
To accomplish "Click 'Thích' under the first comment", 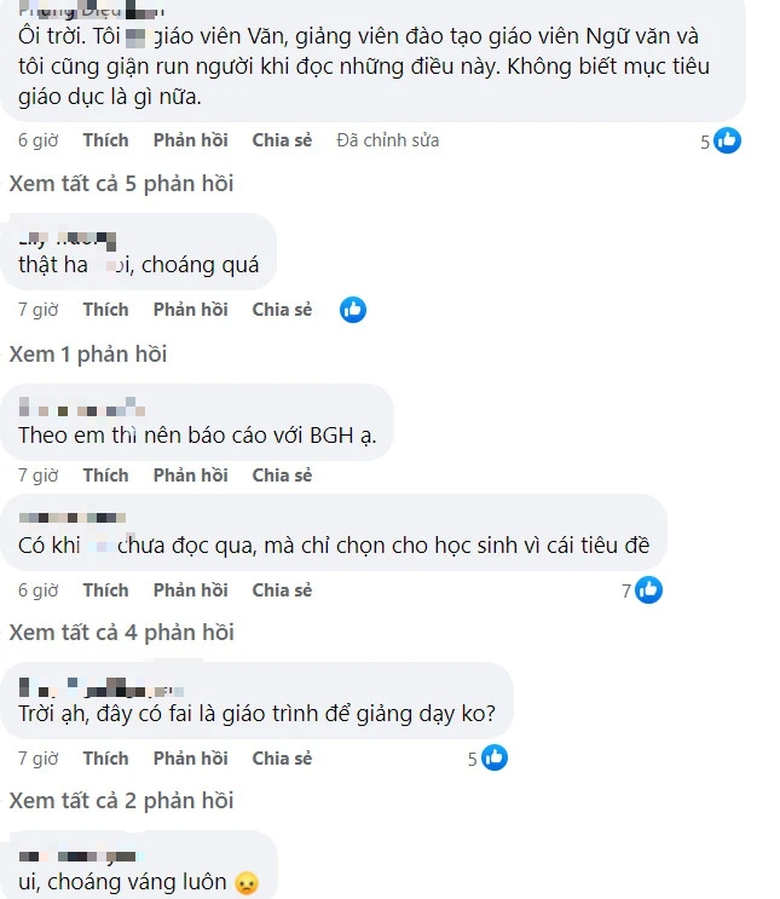I will click(106, 141).
